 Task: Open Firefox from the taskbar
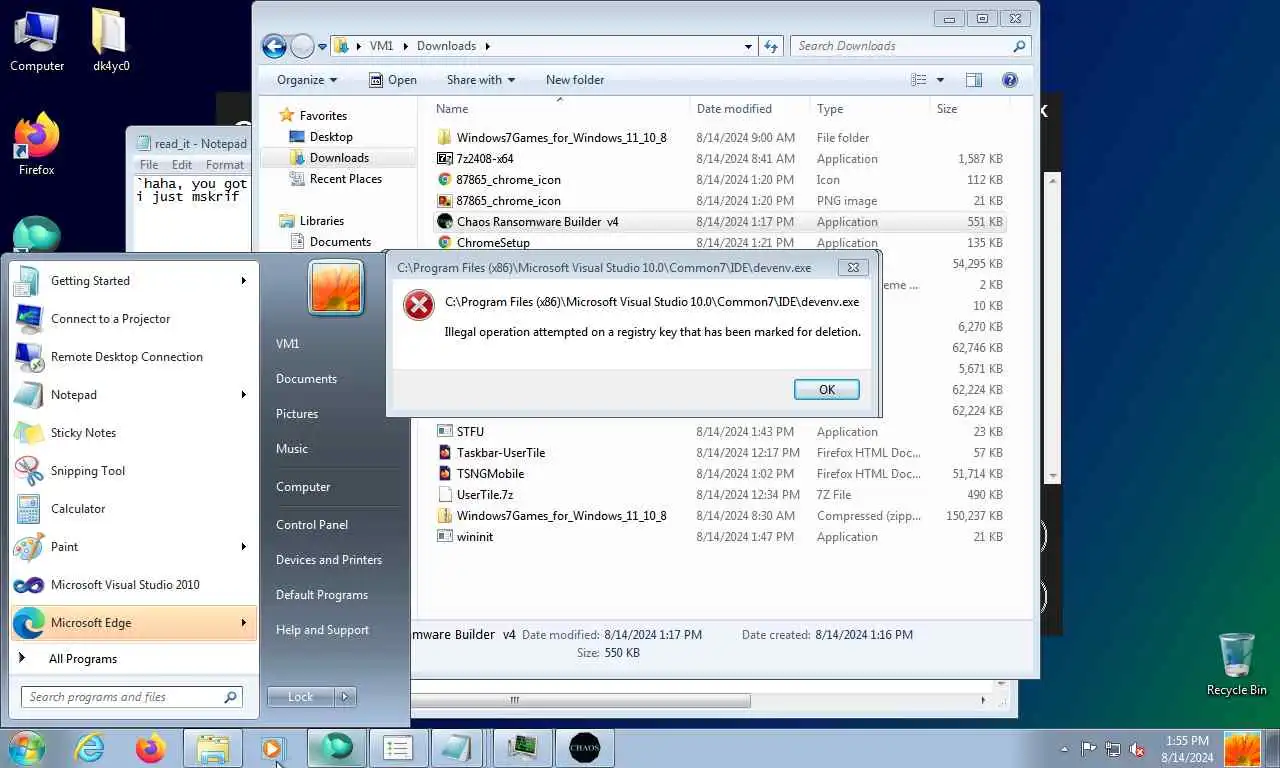click(x=151, y=747)
